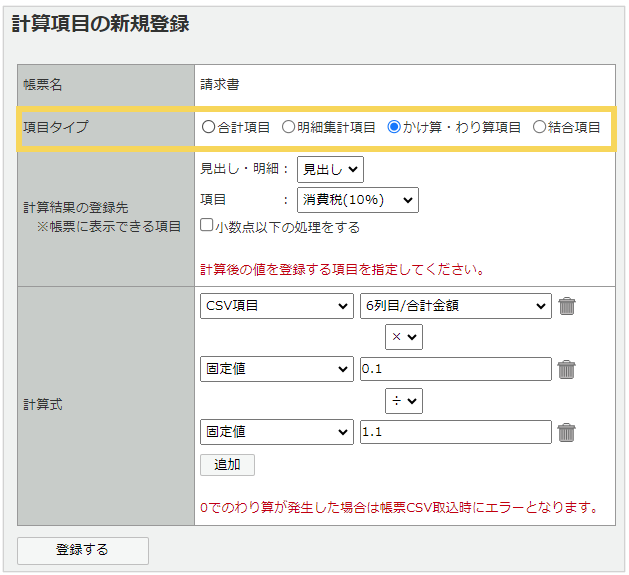Expand the 消費税(10%) item dropdown
Screen dimensions: 629x575
357,200
